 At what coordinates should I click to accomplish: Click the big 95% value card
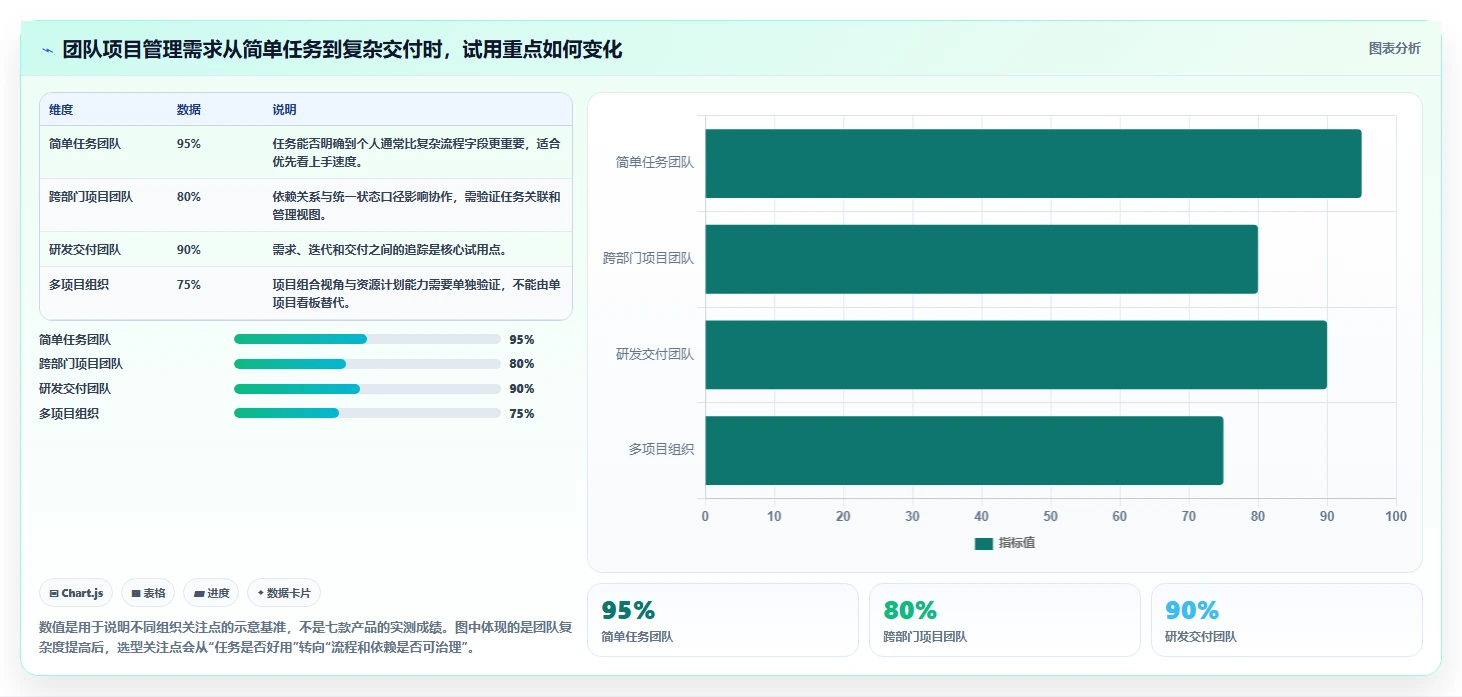tap(723, 620)
